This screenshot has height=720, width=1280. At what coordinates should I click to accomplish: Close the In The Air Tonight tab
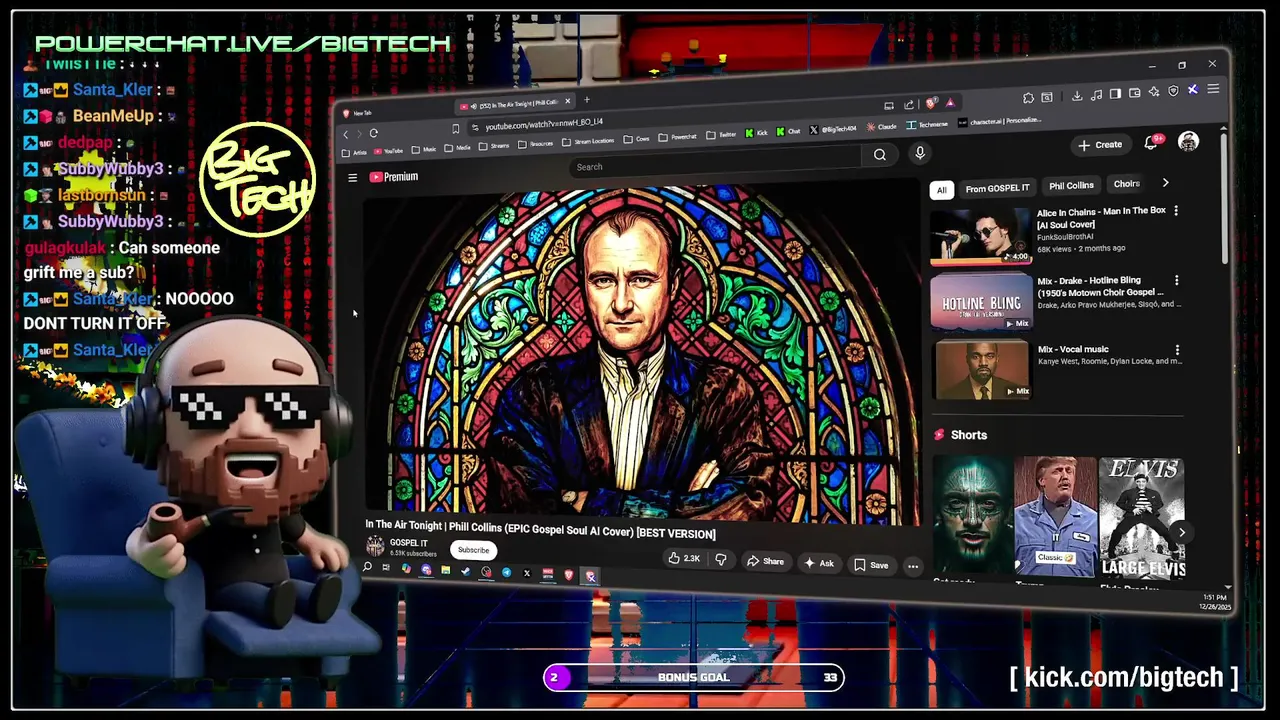567,101
